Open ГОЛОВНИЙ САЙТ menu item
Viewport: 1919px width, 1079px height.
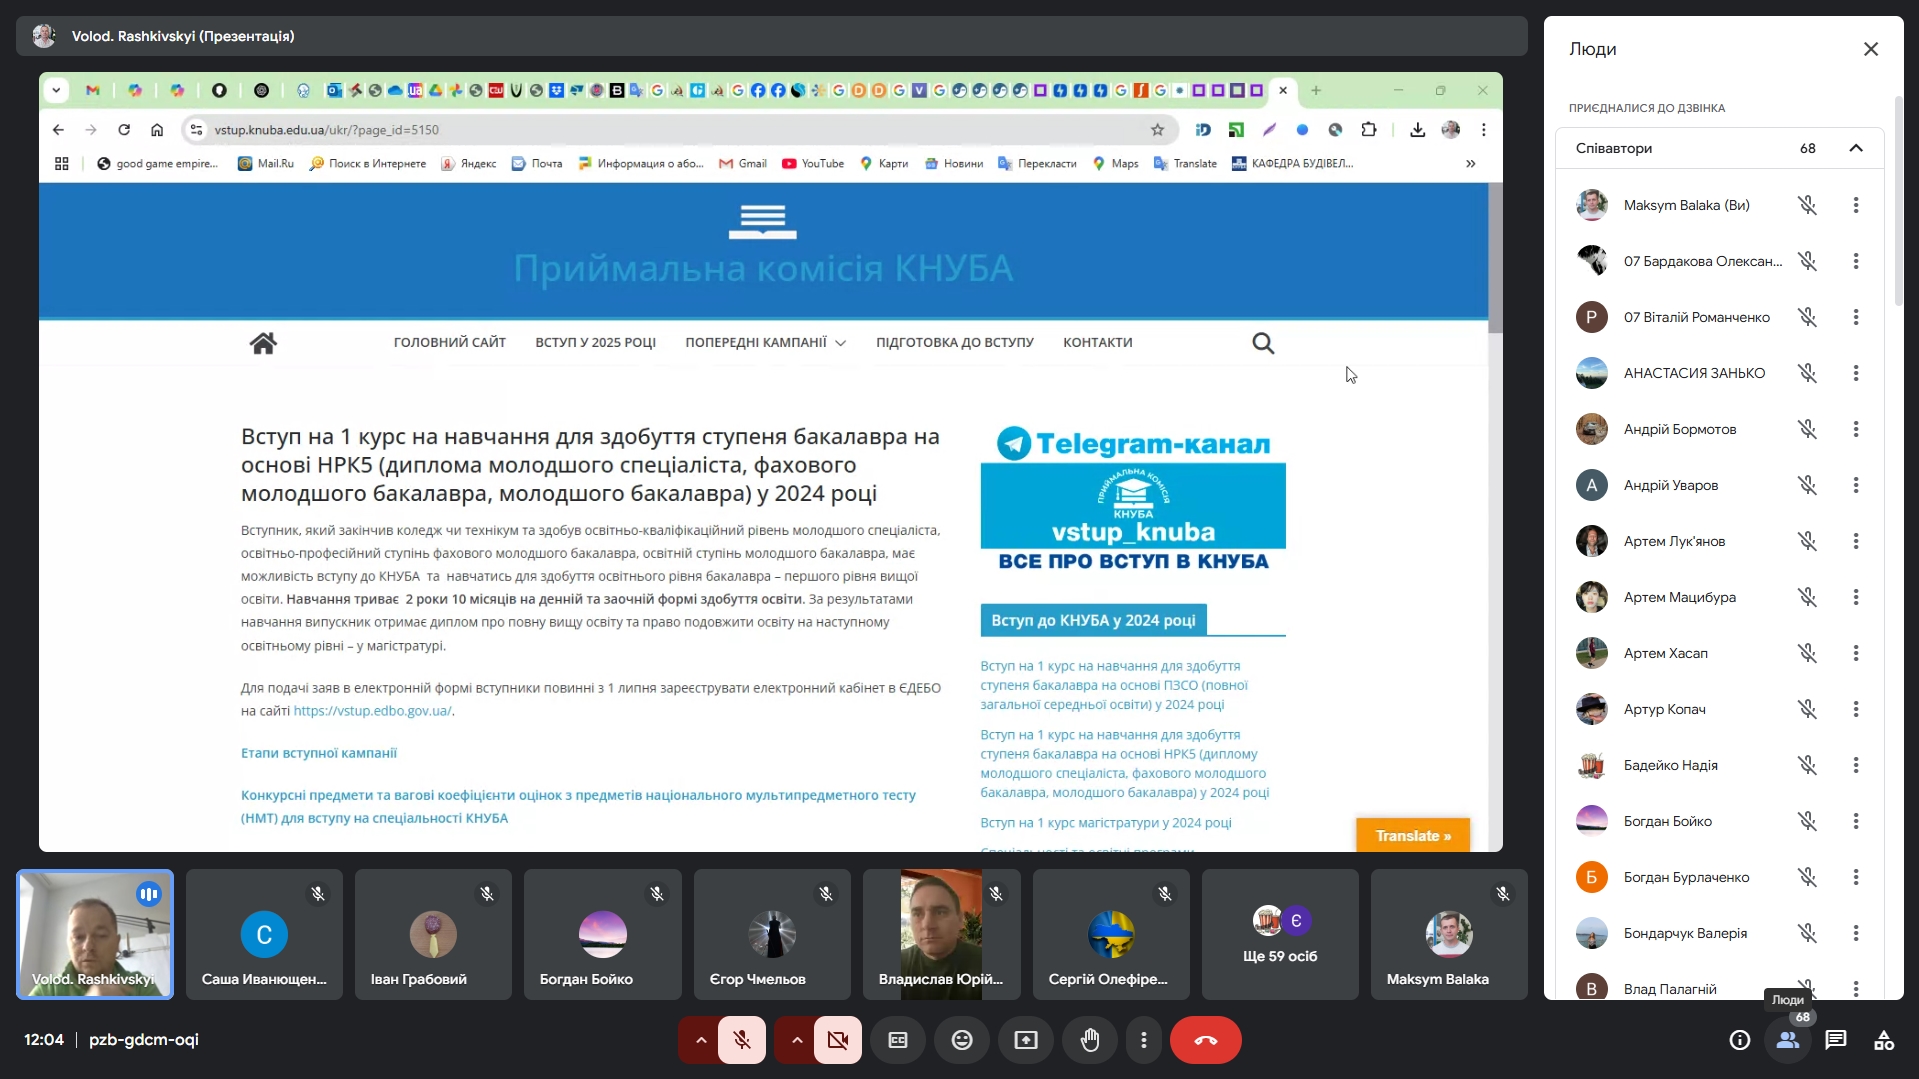point(450,342)
